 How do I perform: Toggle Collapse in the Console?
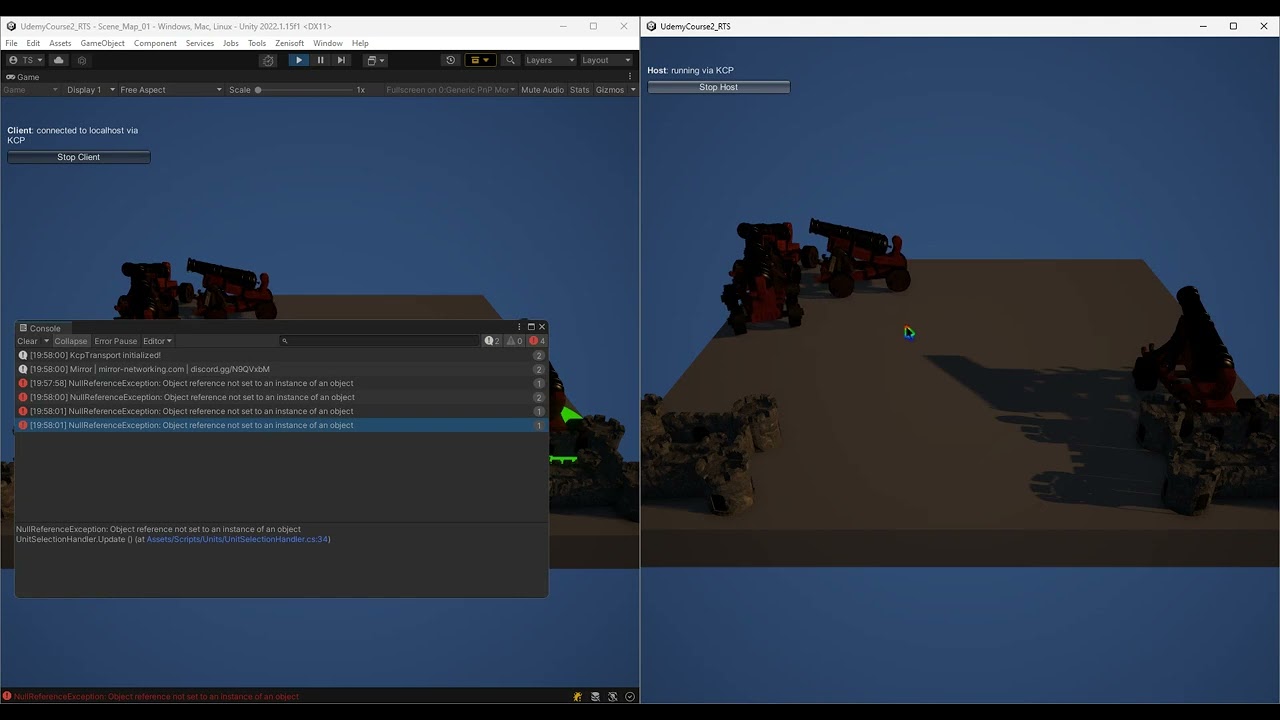[71, 341]
